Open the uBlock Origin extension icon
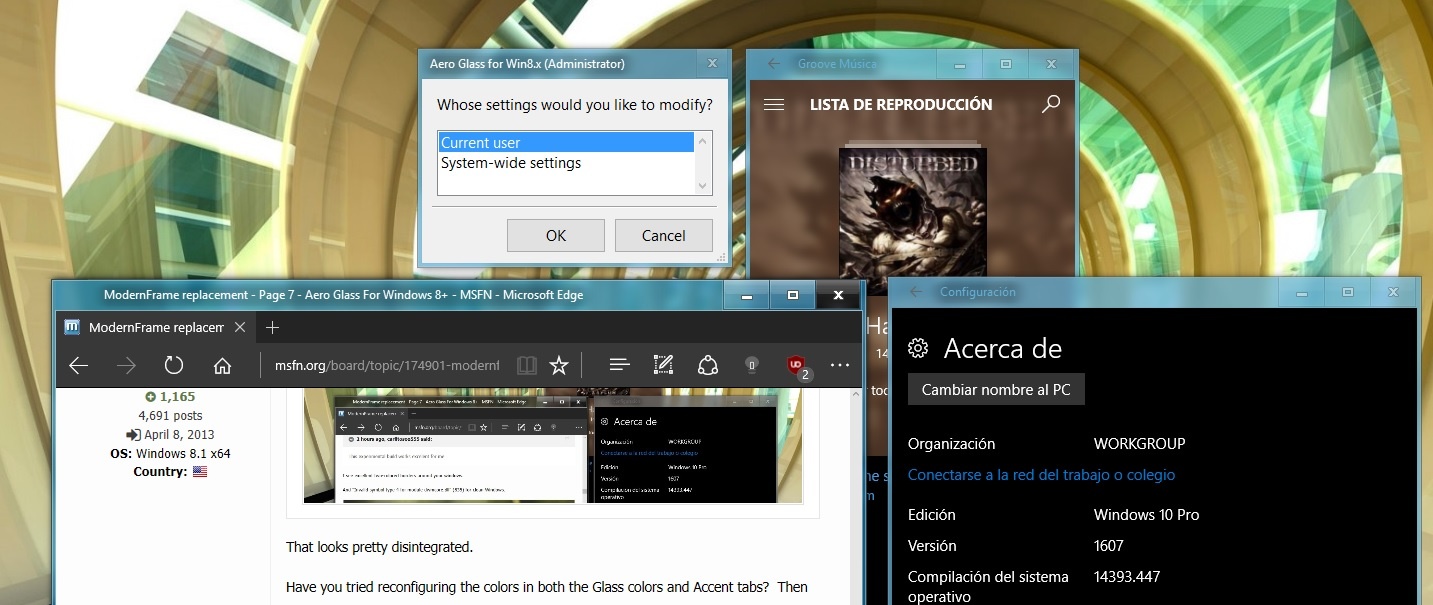1433x605 pixels. (x=796, y=366)
